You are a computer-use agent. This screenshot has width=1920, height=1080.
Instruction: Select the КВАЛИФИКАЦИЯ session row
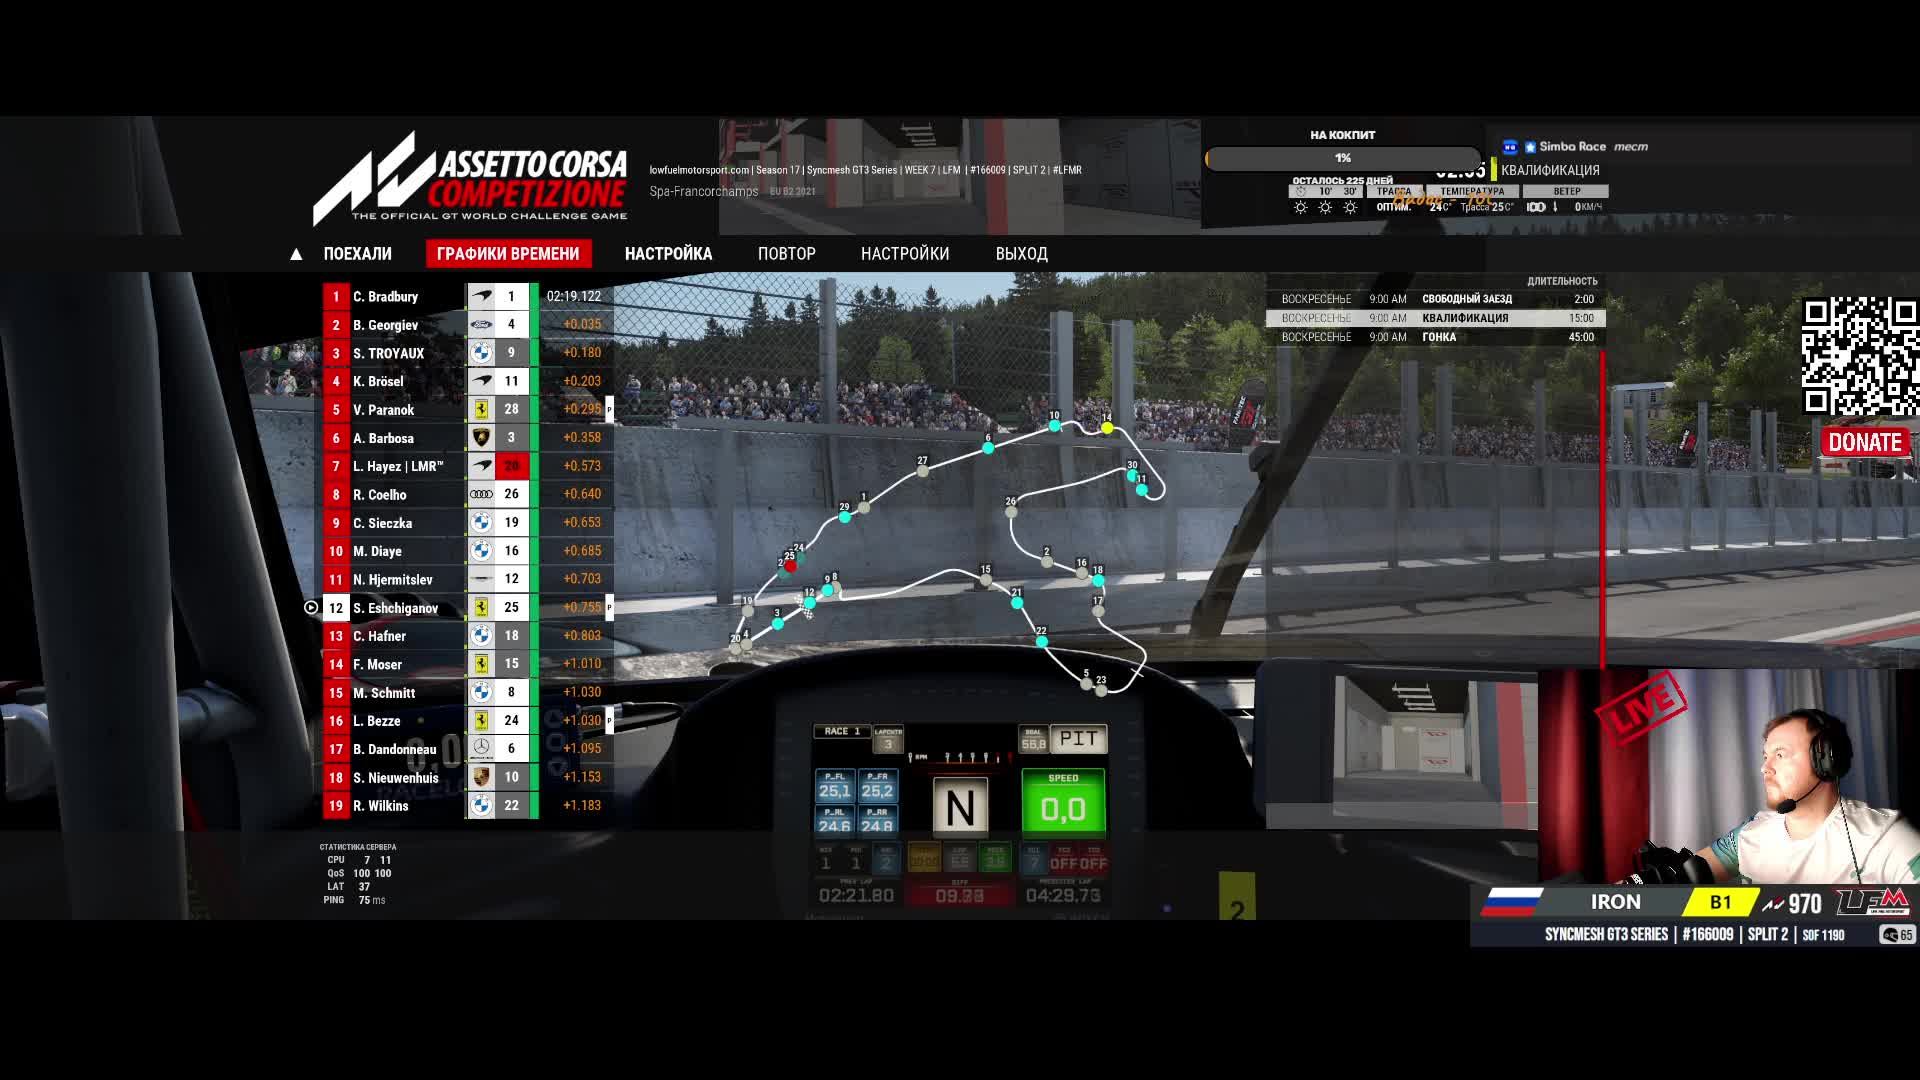pos(1435,318)
